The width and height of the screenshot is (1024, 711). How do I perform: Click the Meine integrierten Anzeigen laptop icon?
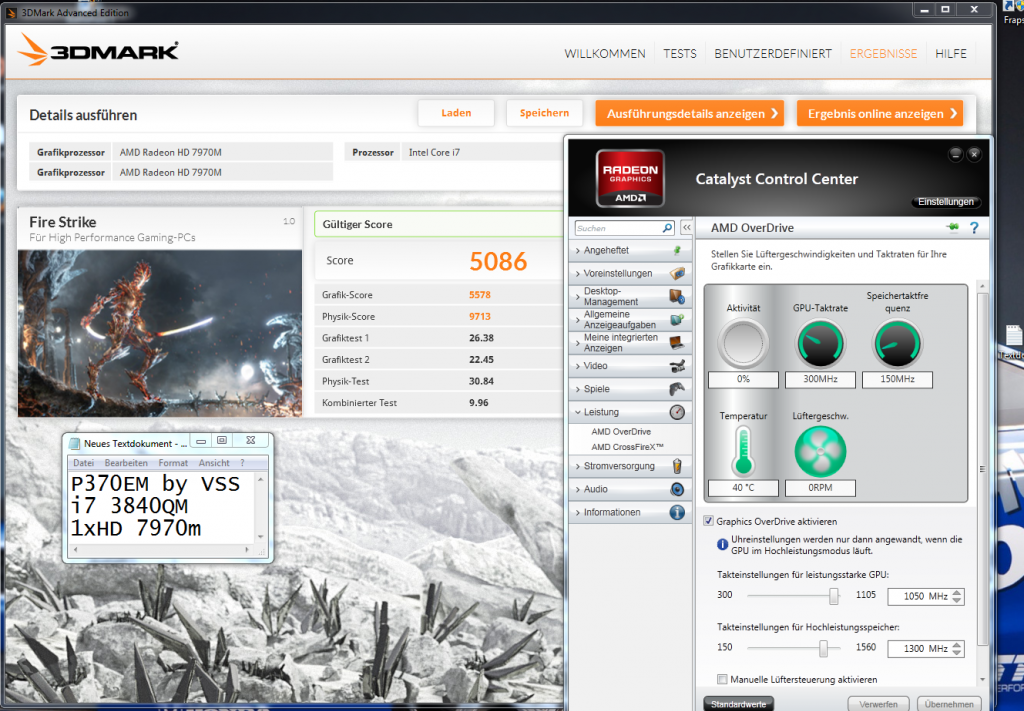[677, 342]
